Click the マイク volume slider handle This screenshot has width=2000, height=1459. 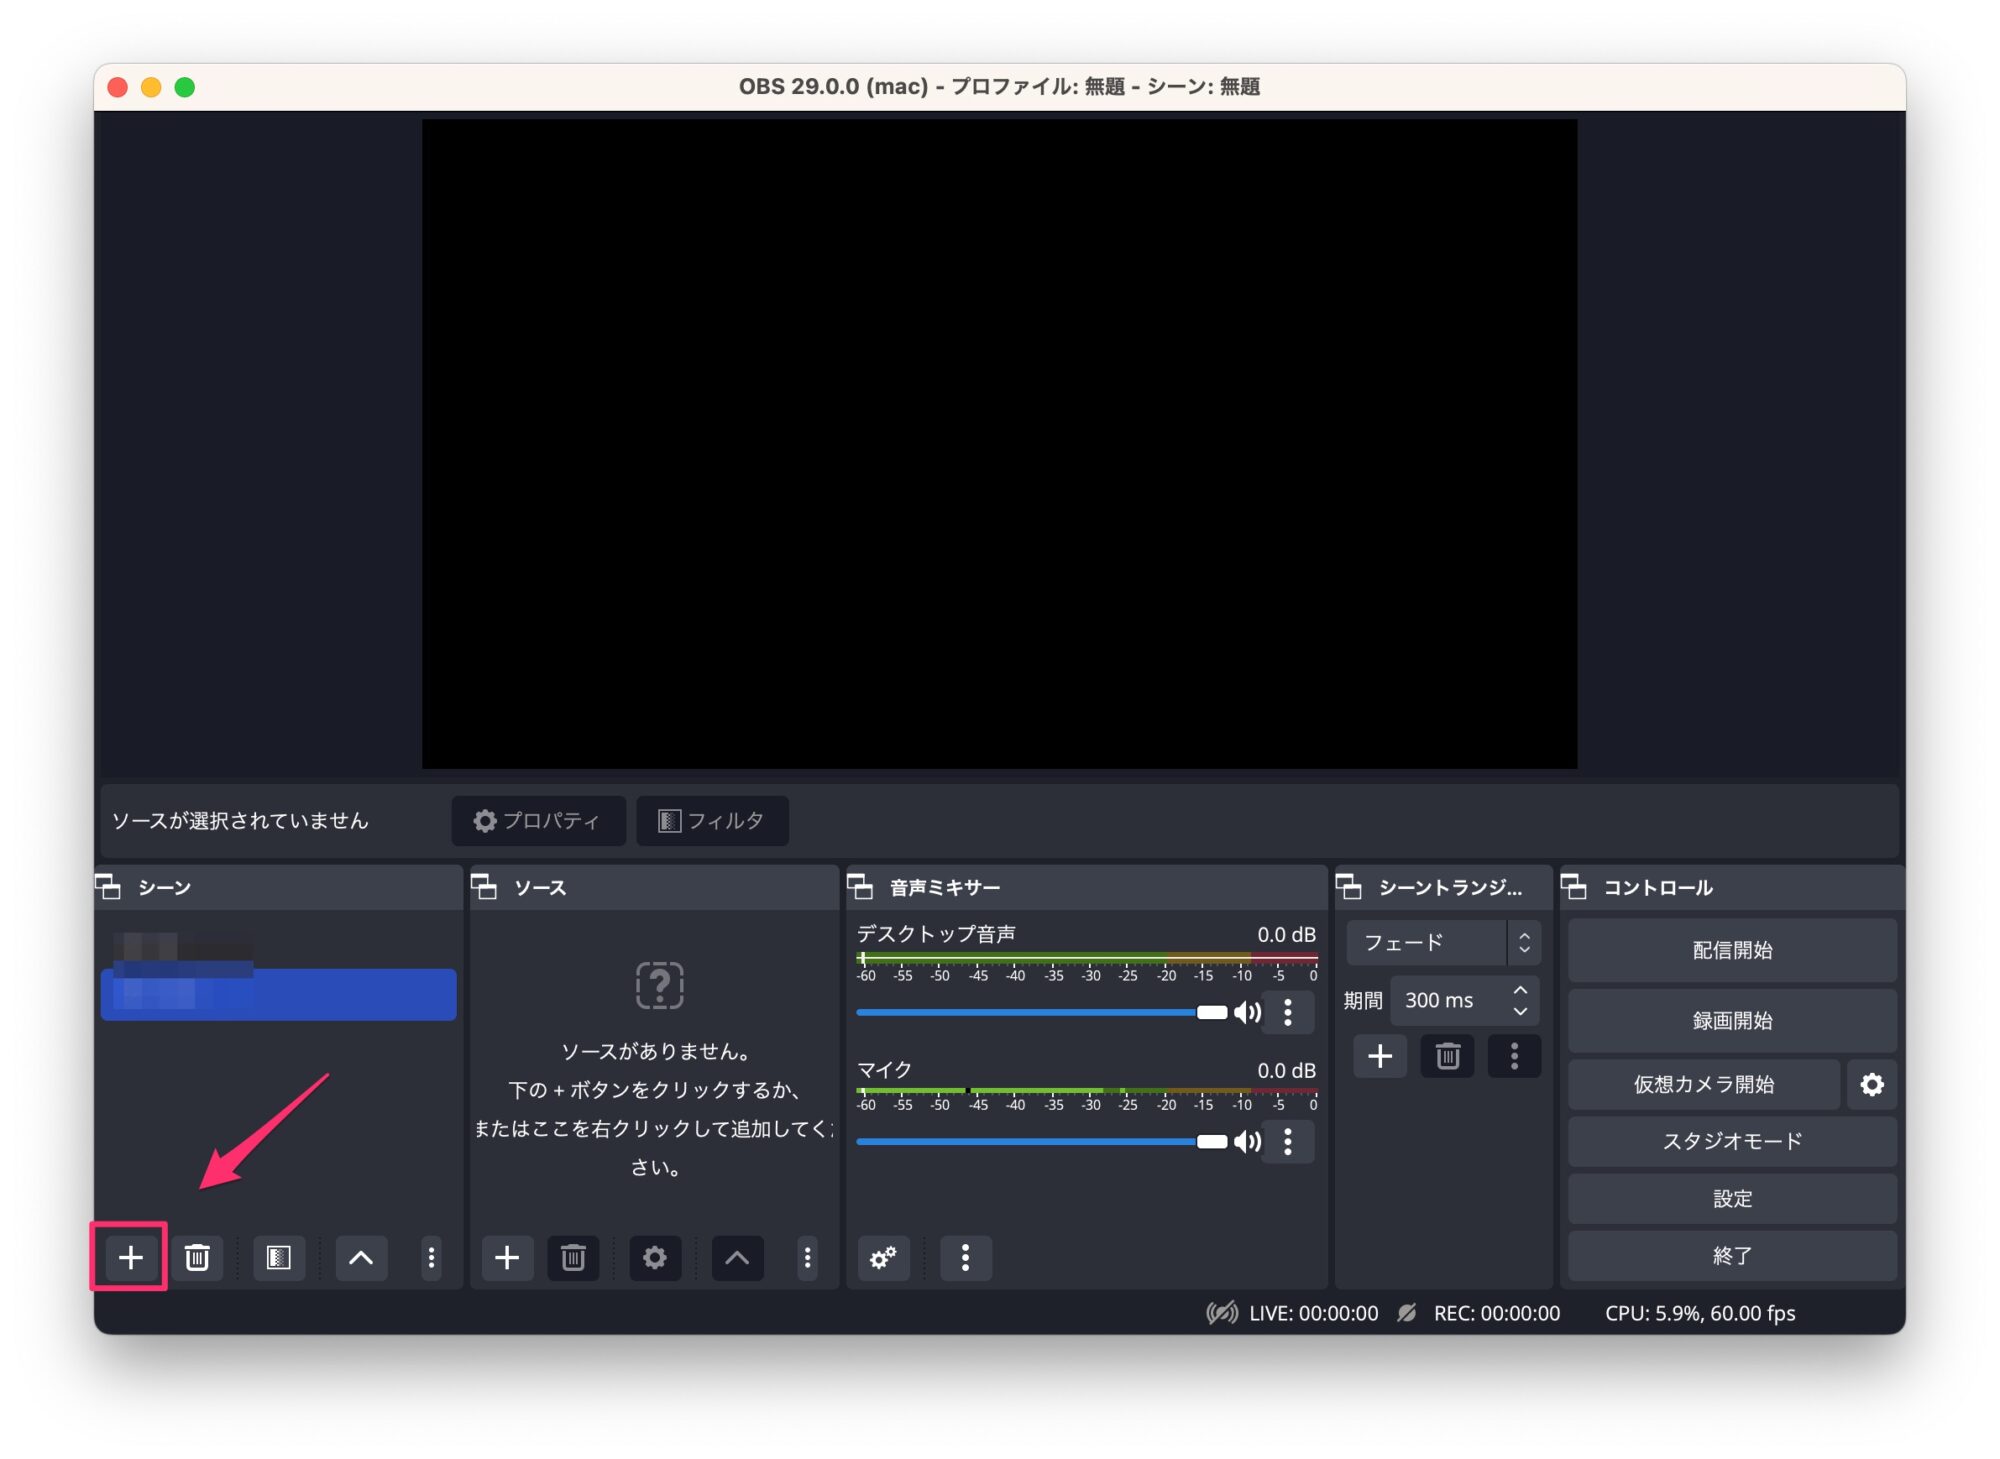tap(1211, 1141)
